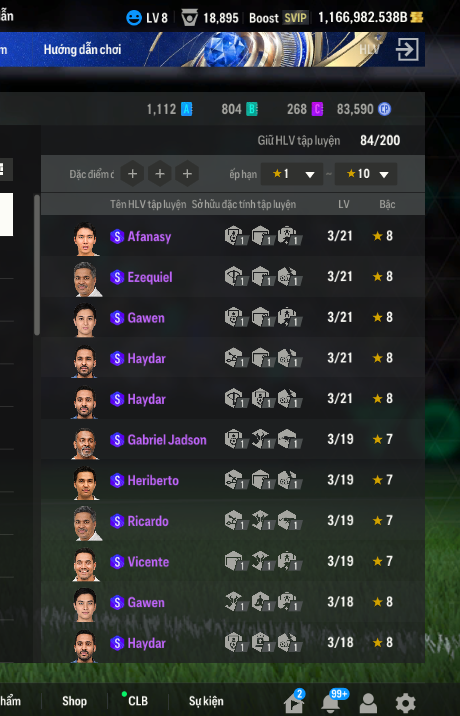The image size is (460, 716).
Task: Open the settings gear icon
Action: (405, 703)
